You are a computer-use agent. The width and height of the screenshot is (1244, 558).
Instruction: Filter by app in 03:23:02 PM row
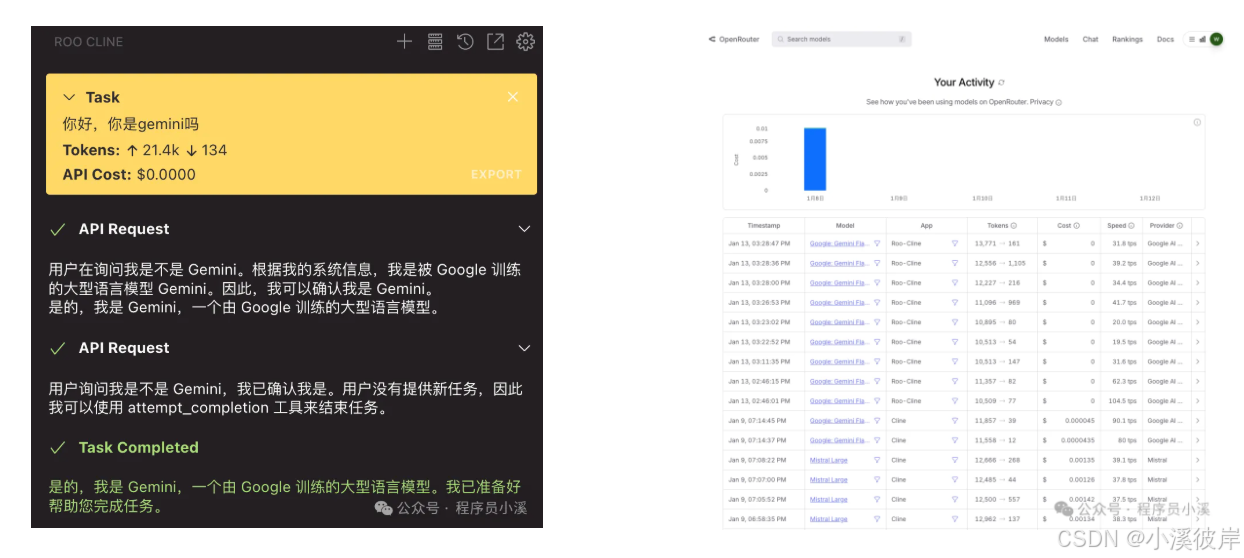(954, 322)
